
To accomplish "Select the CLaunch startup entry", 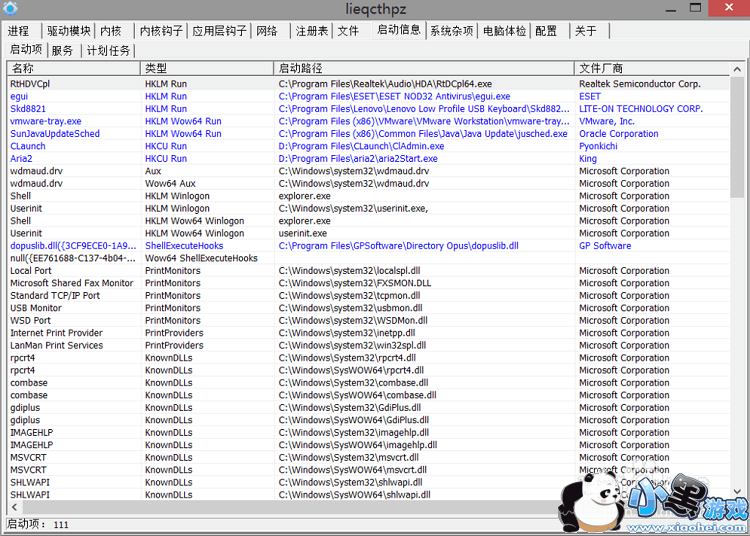I will point(368,146).
